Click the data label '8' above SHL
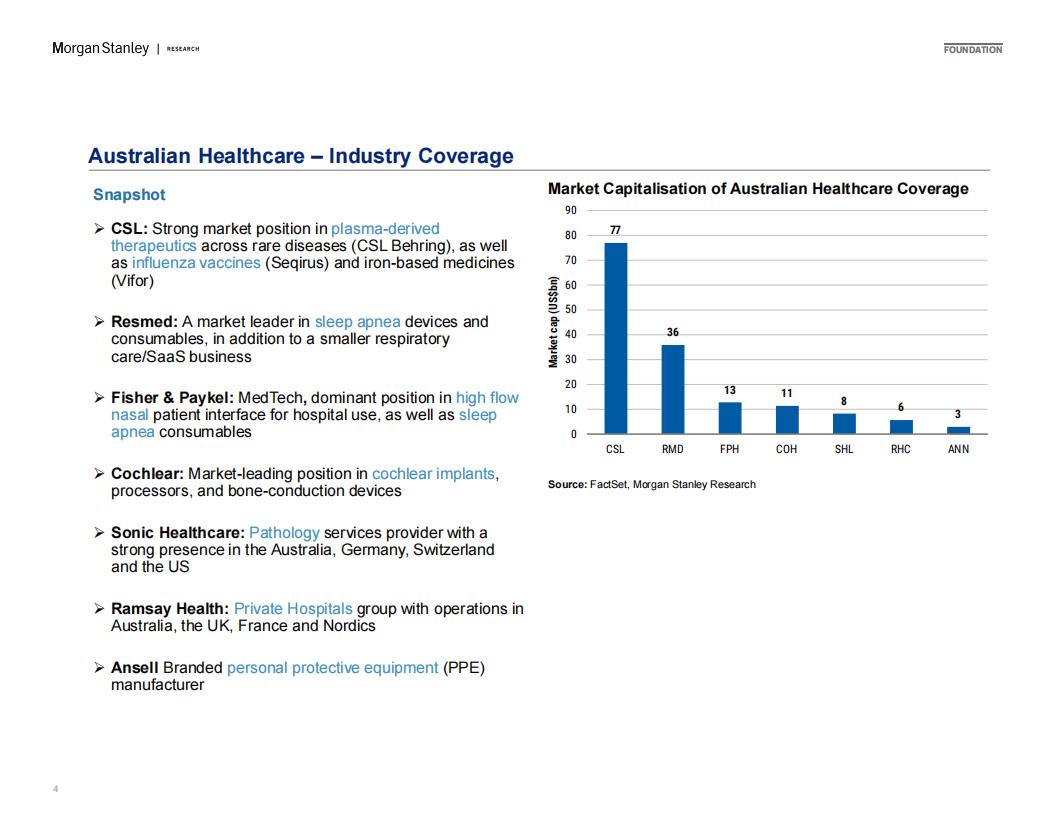1056x816 pixels. (x=844, y=401)
